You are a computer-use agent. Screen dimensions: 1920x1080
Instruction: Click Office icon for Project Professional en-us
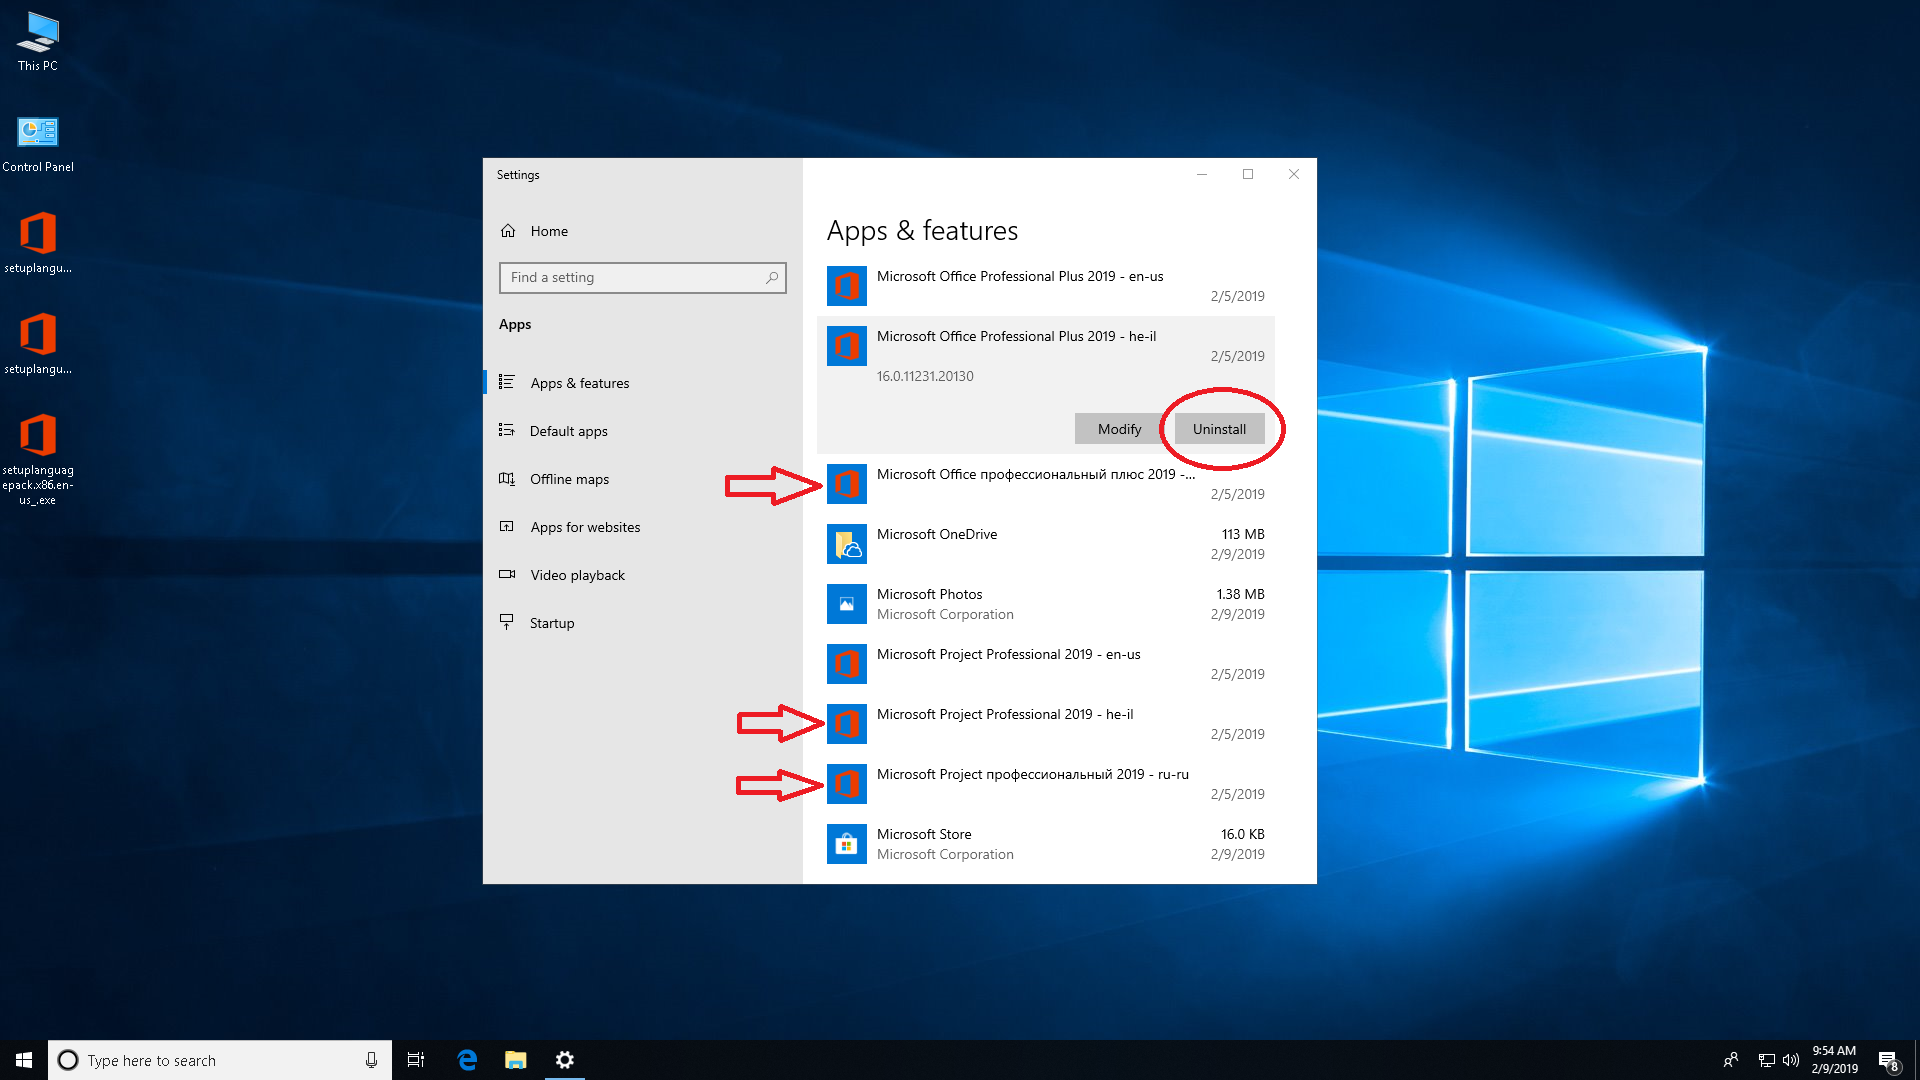pos(847,664)
